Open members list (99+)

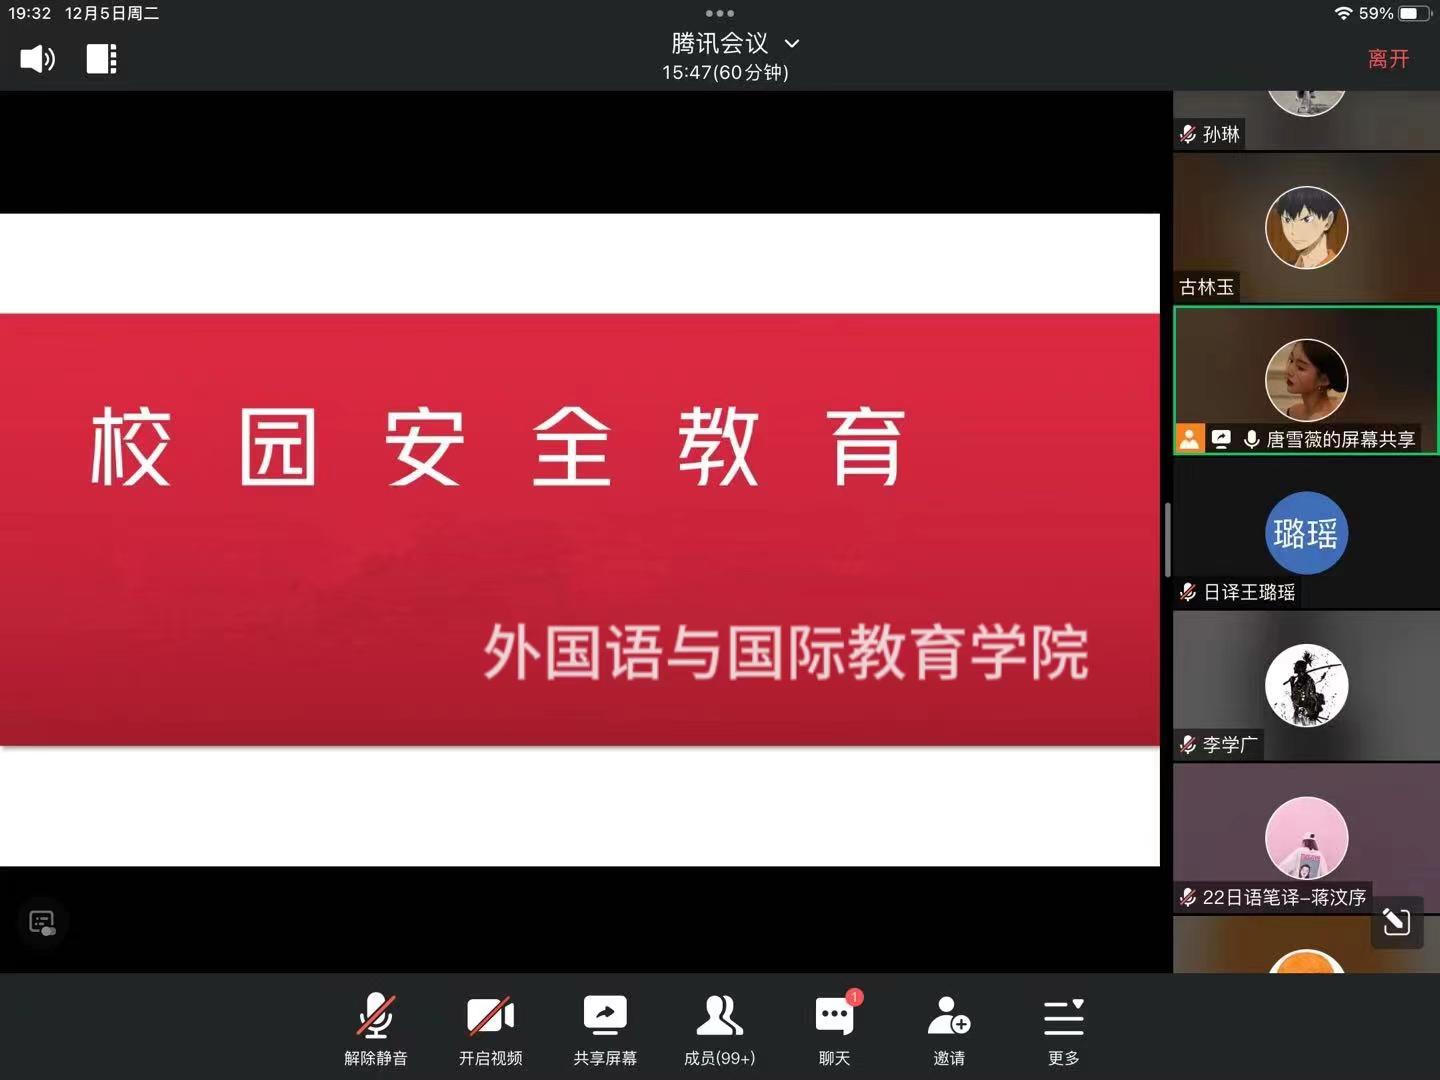click(x=719, y=1029)
